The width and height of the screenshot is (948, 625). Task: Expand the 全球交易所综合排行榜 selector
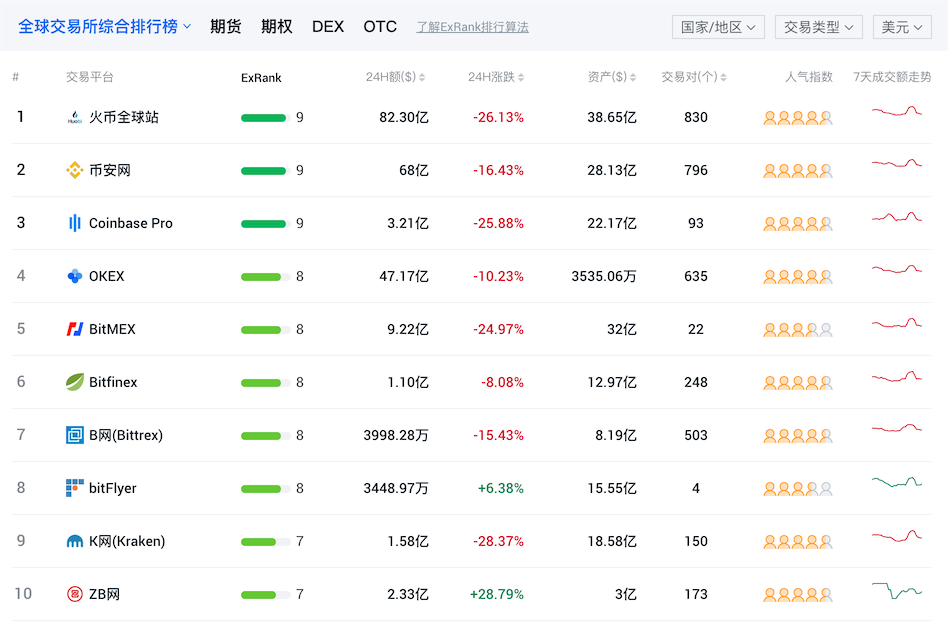pos(104,27)
